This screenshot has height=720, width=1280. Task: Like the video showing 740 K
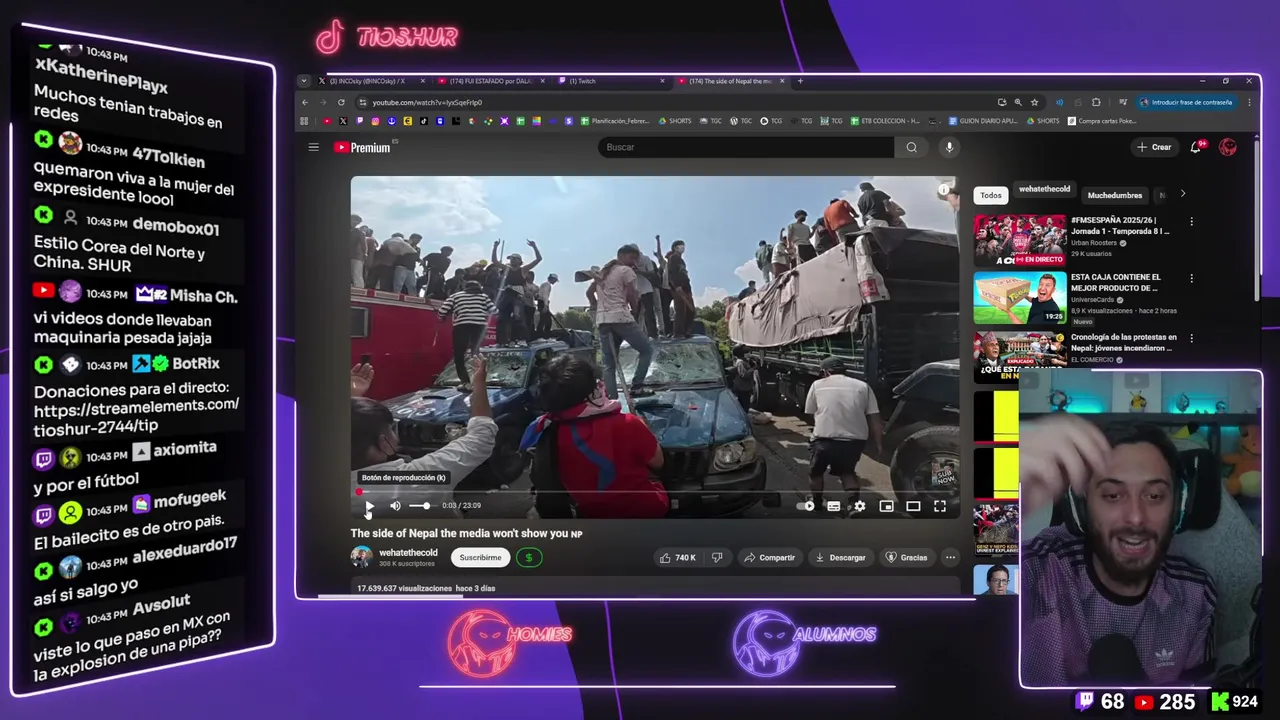click(678, 557)
